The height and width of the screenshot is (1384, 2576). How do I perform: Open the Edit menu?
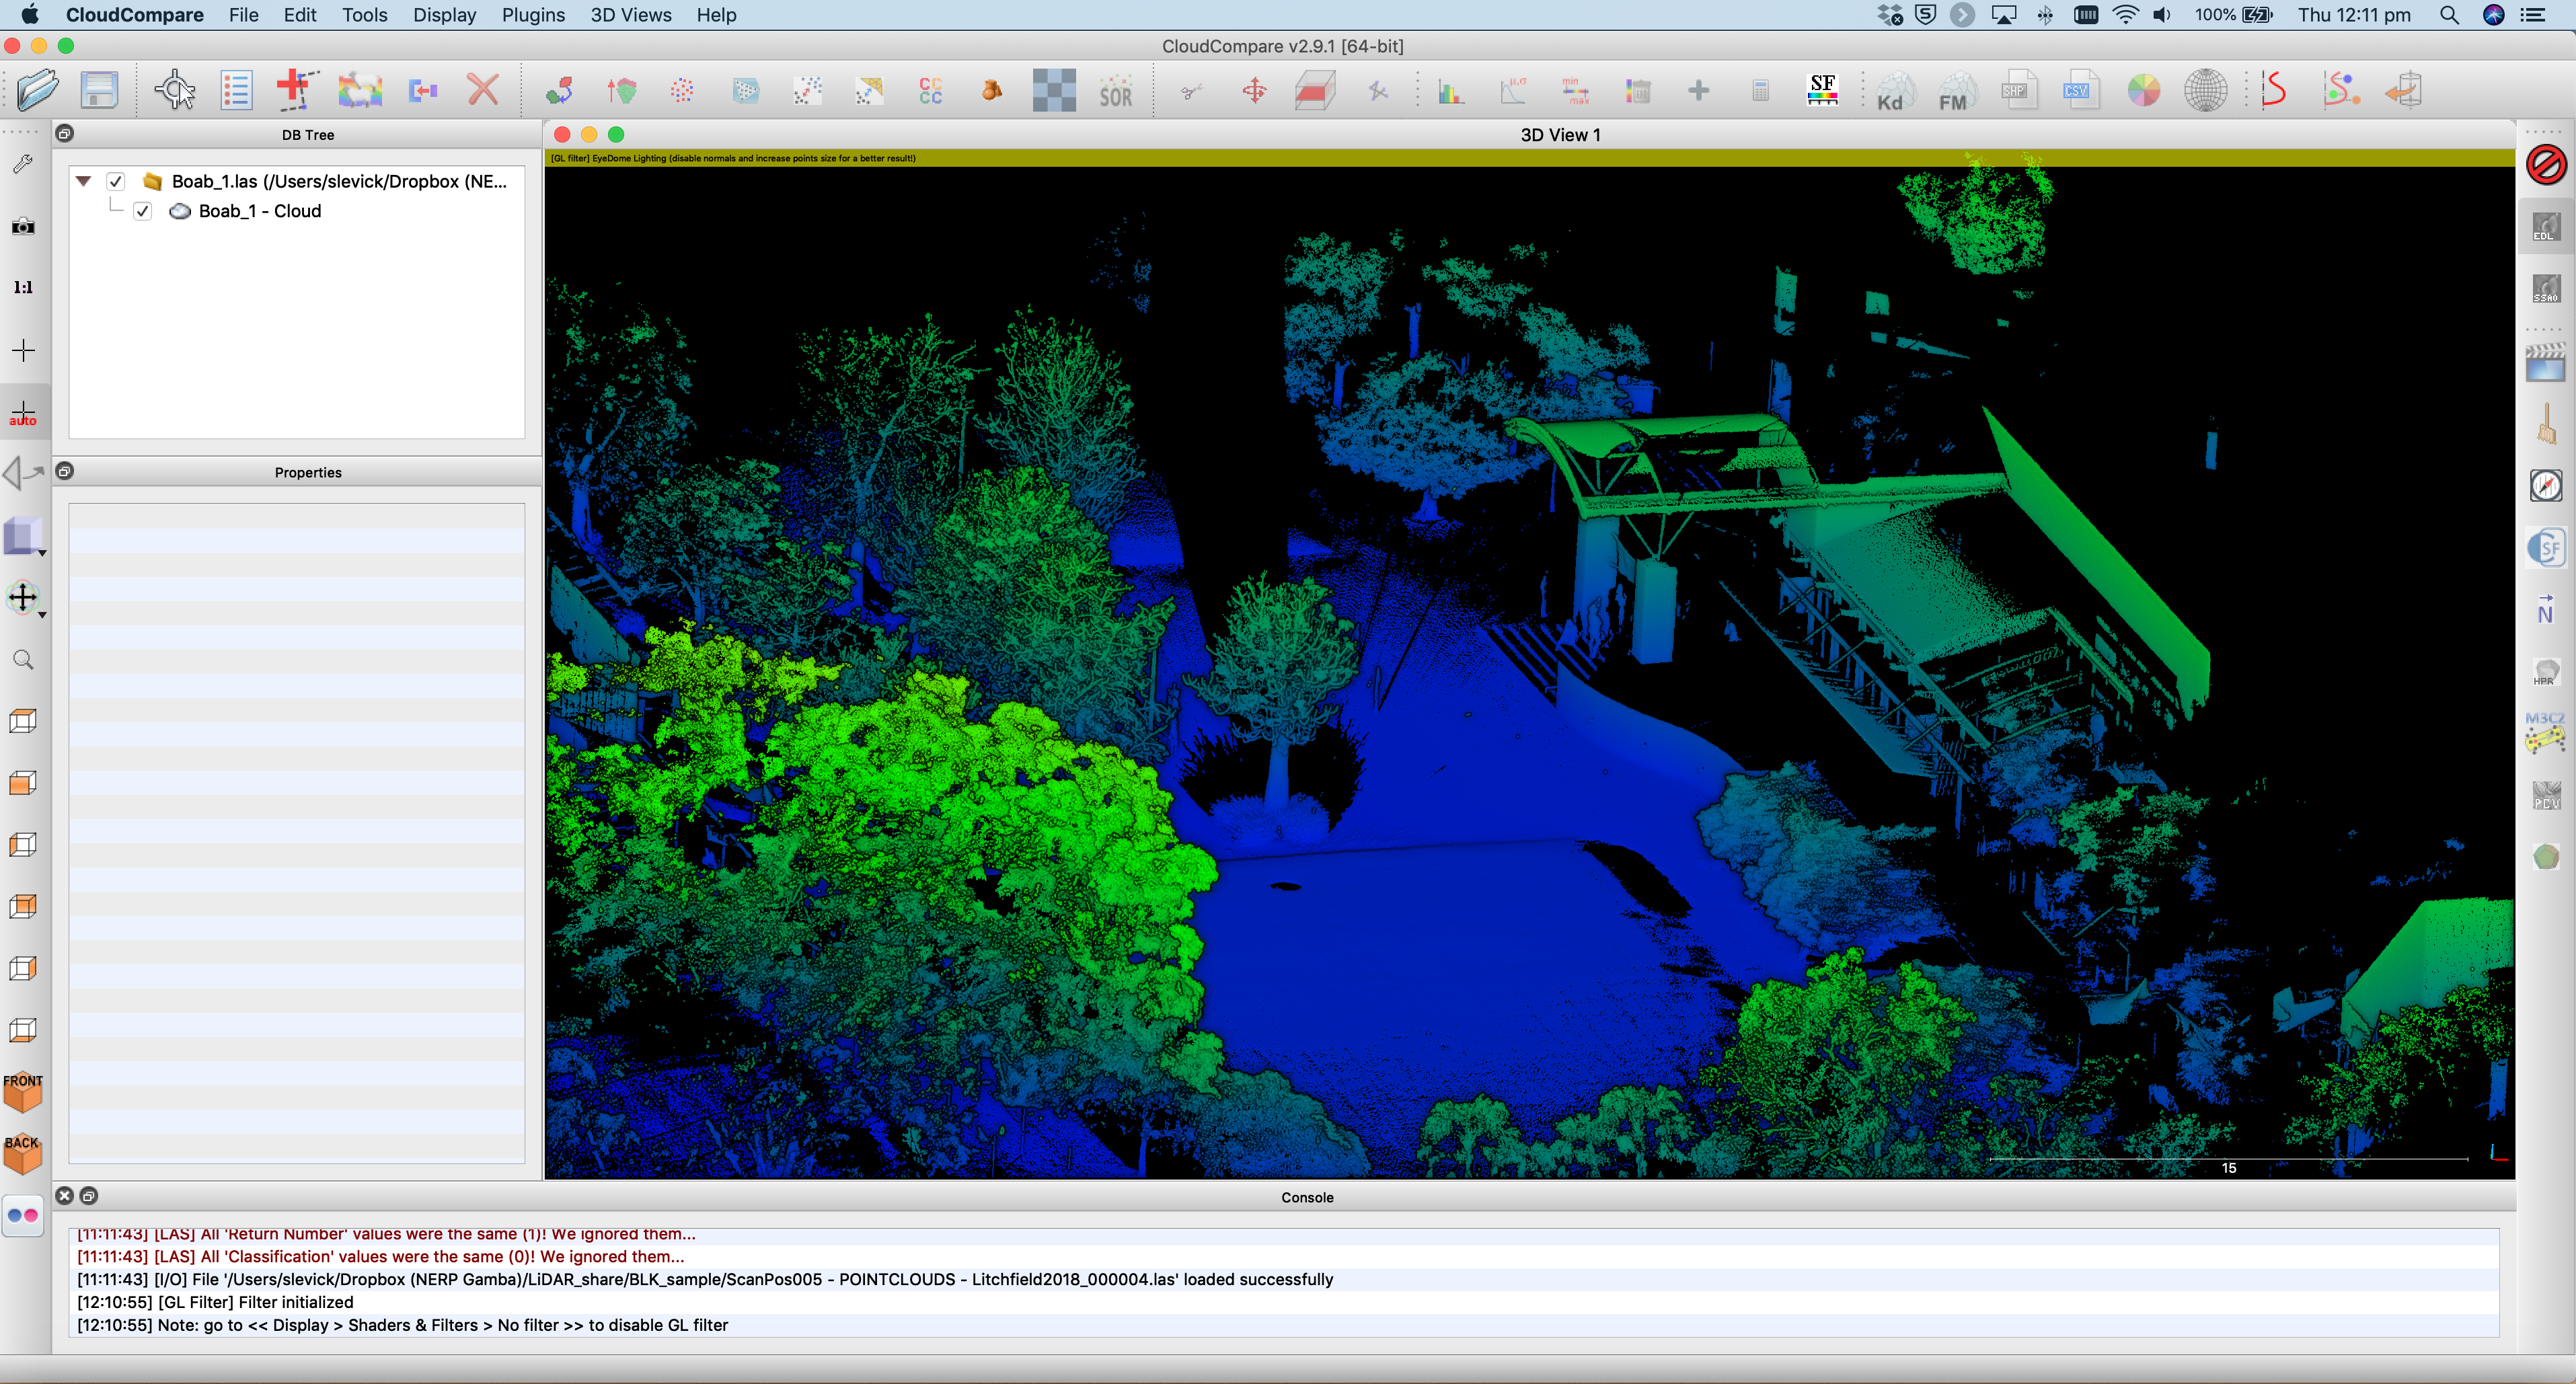point(300,15)
